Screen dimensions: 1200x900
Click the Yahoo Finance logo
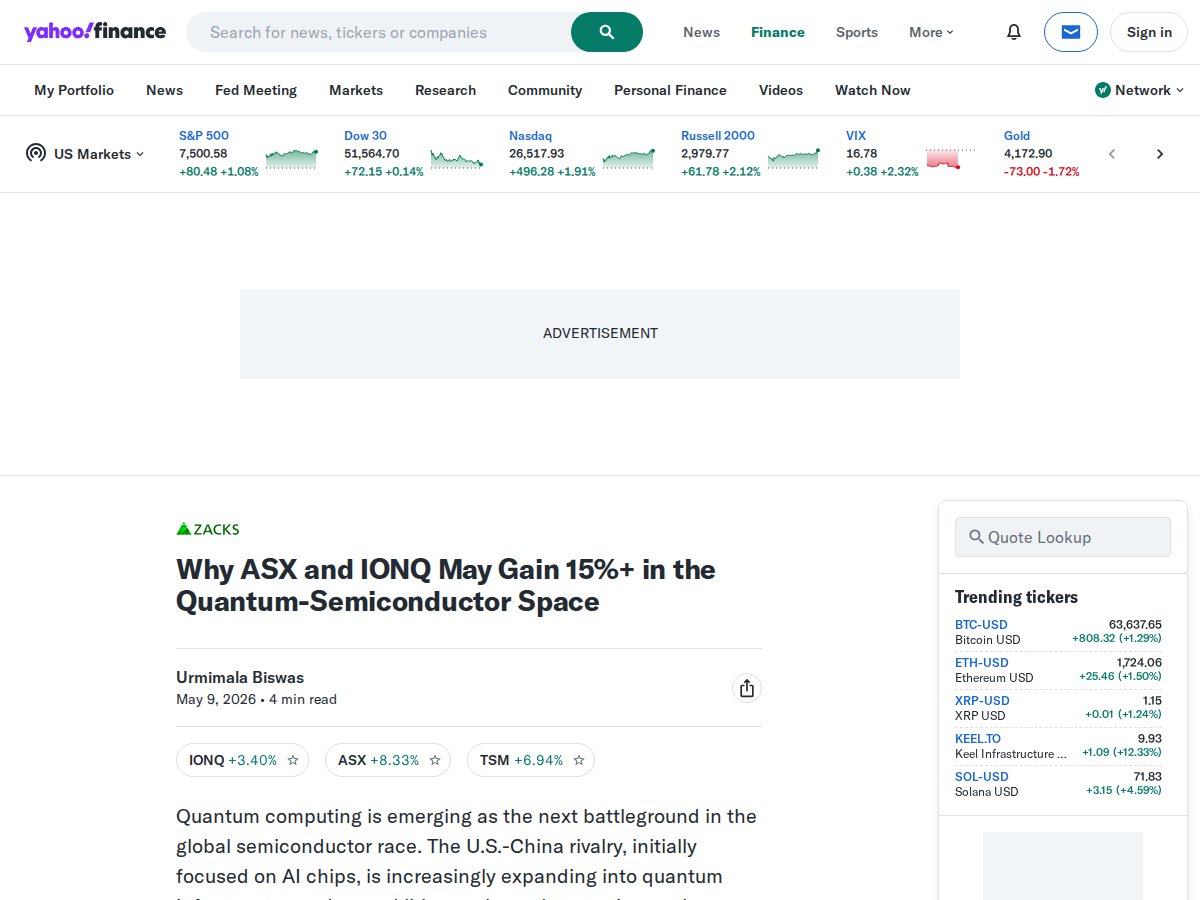(95, 32)
